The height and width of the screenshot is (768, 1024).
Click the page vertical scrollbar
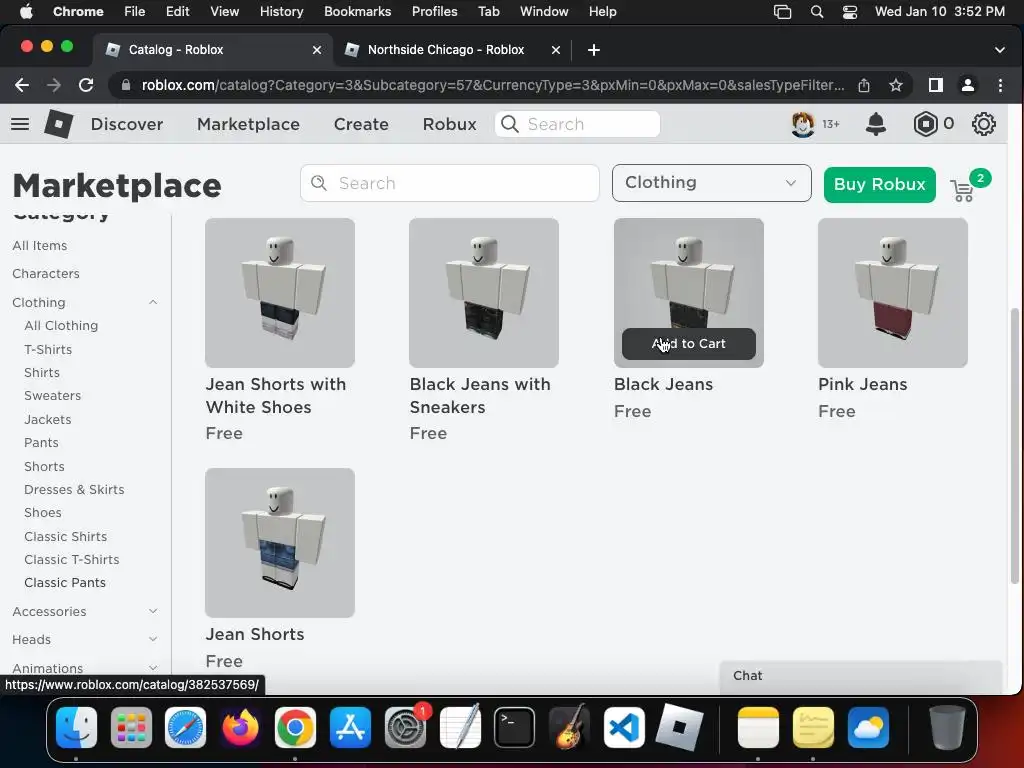click(1014, 445)
